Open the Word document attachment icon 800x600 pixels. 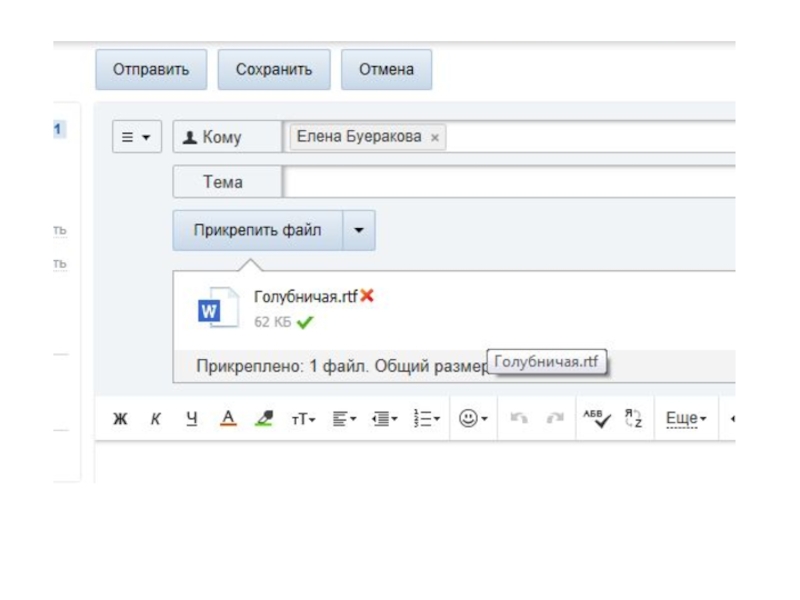(218, 308)
